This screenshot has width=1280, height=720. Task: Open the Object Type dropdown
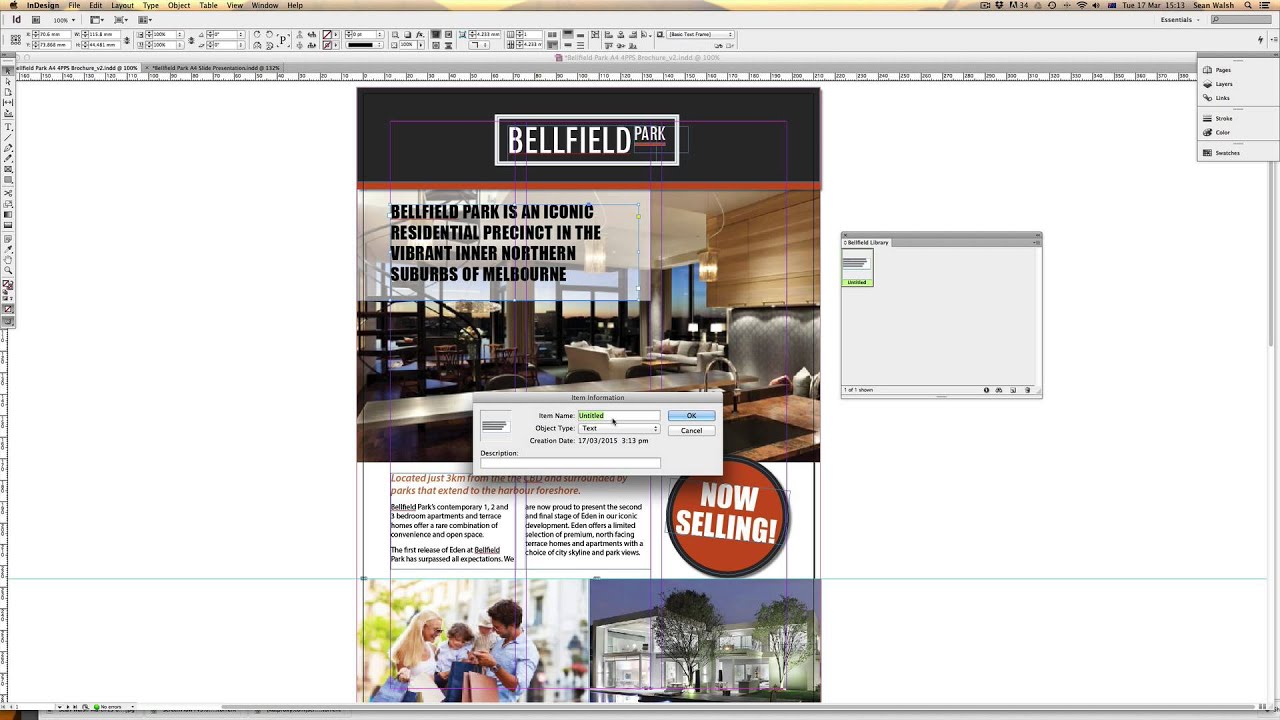point(619,428)
